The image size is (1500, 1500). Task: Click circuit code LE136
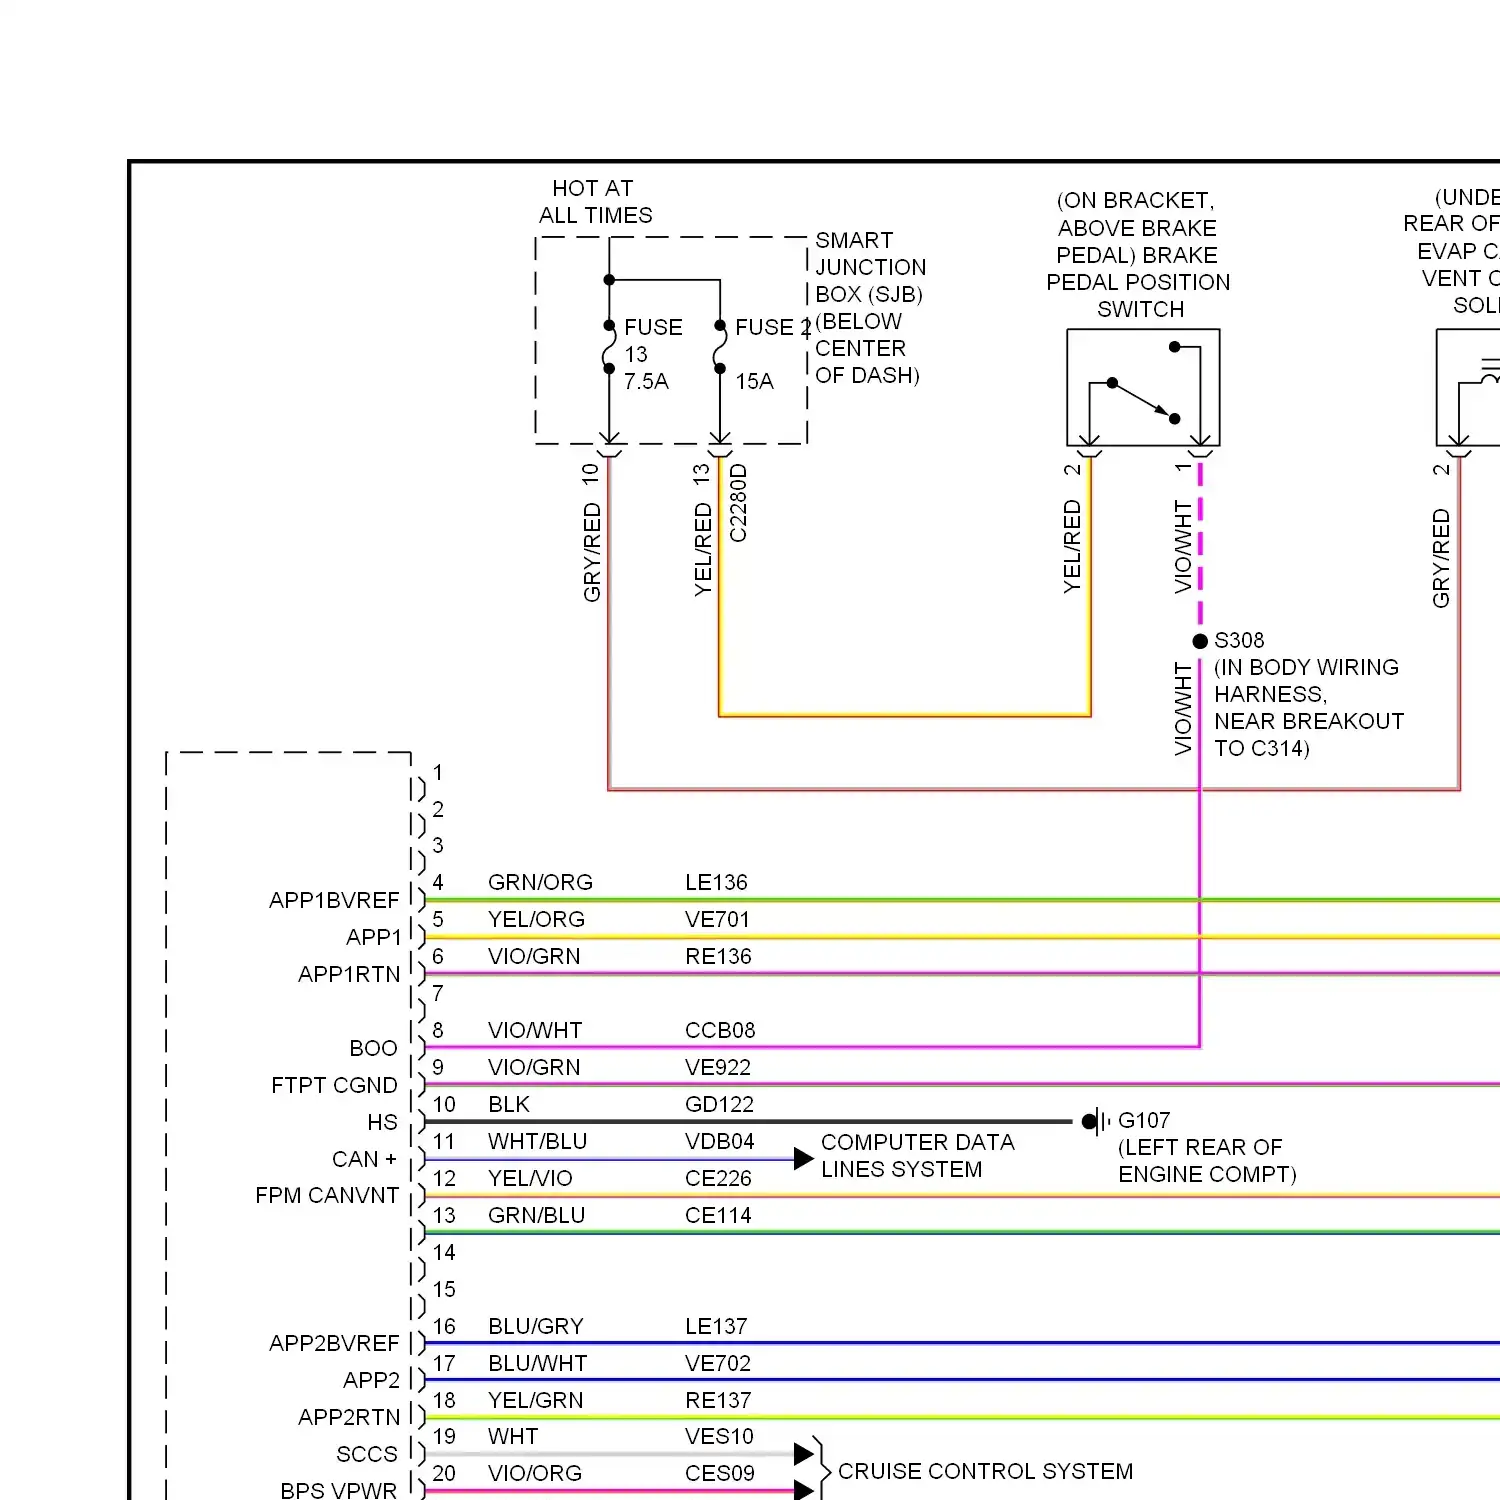(x=716, y=882)
